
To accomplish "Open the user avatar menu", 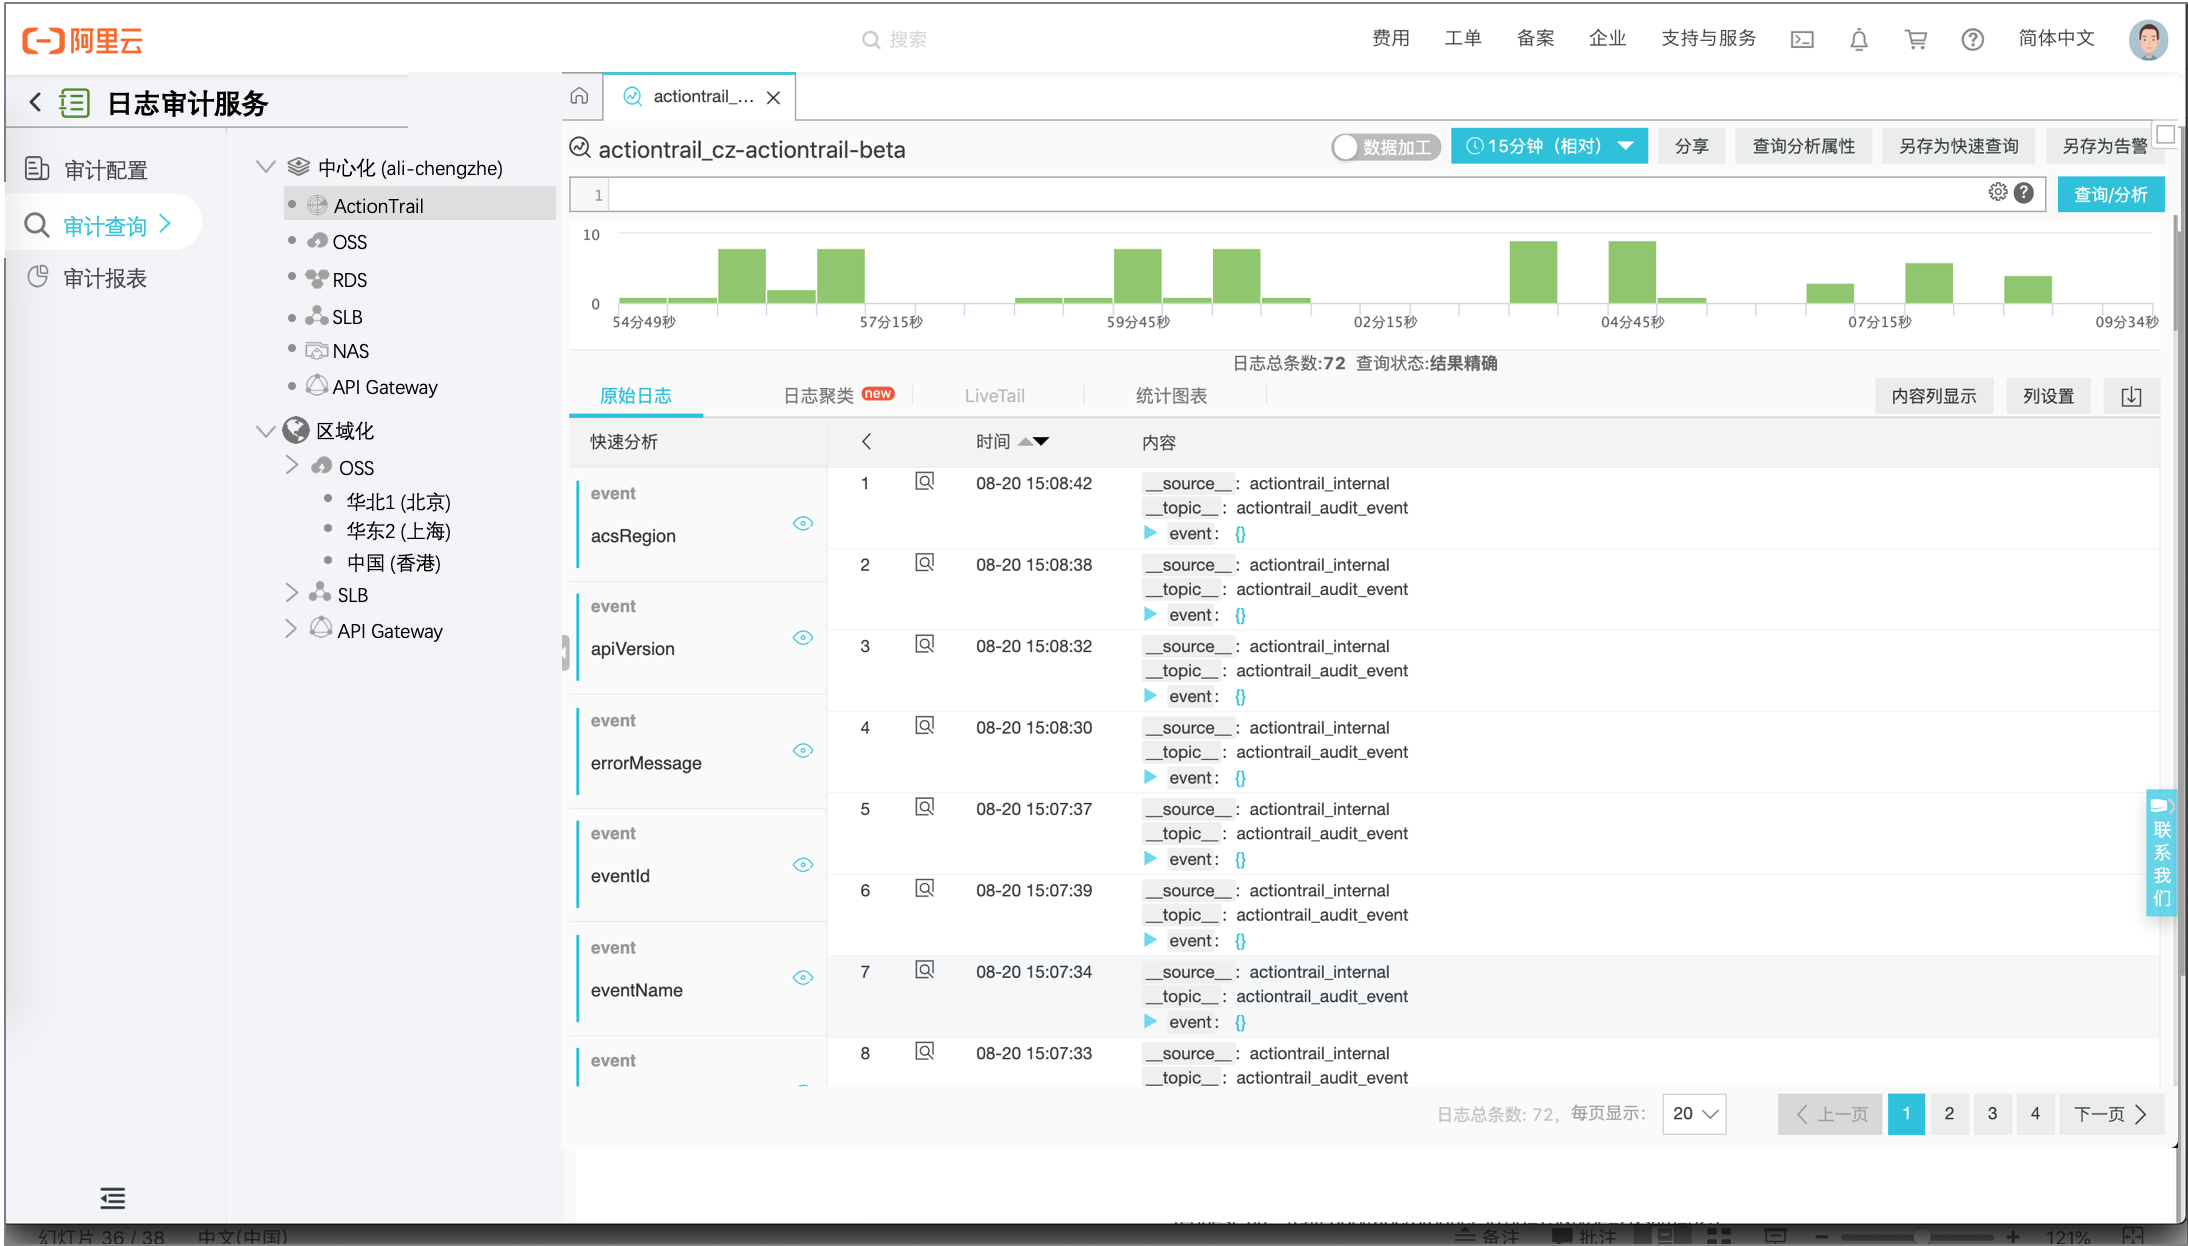I will (2148, 40).
